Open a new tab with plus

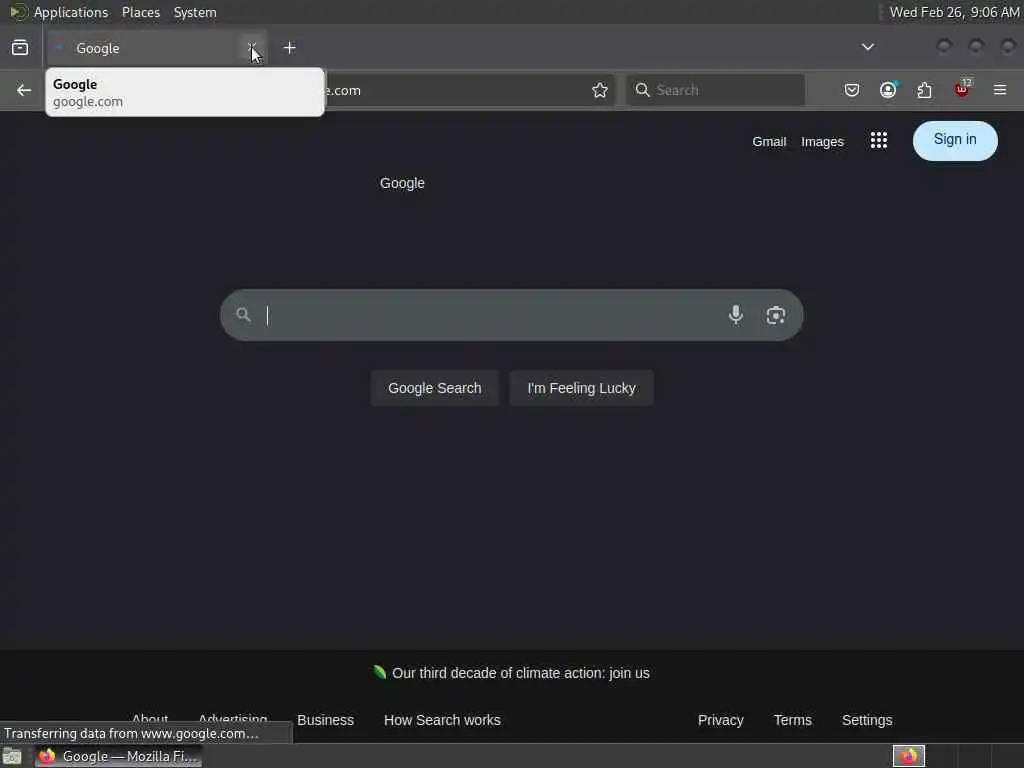[289, 48]
